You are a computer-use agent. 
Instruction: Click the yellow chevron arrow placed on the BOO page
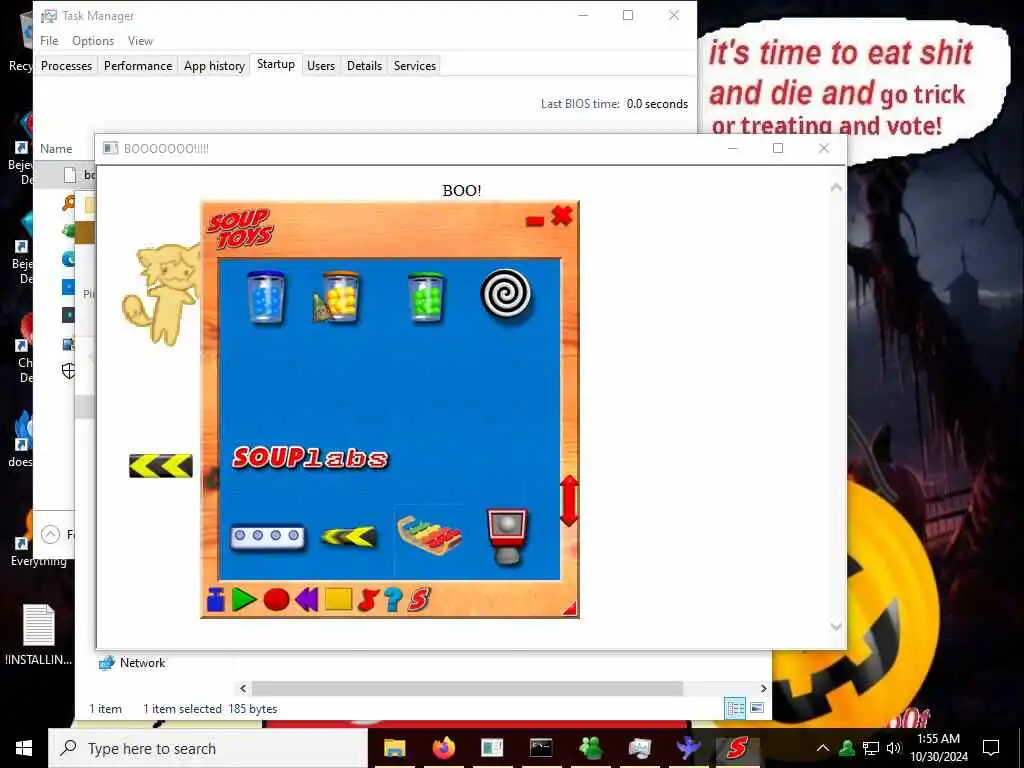tap(161, 466)
